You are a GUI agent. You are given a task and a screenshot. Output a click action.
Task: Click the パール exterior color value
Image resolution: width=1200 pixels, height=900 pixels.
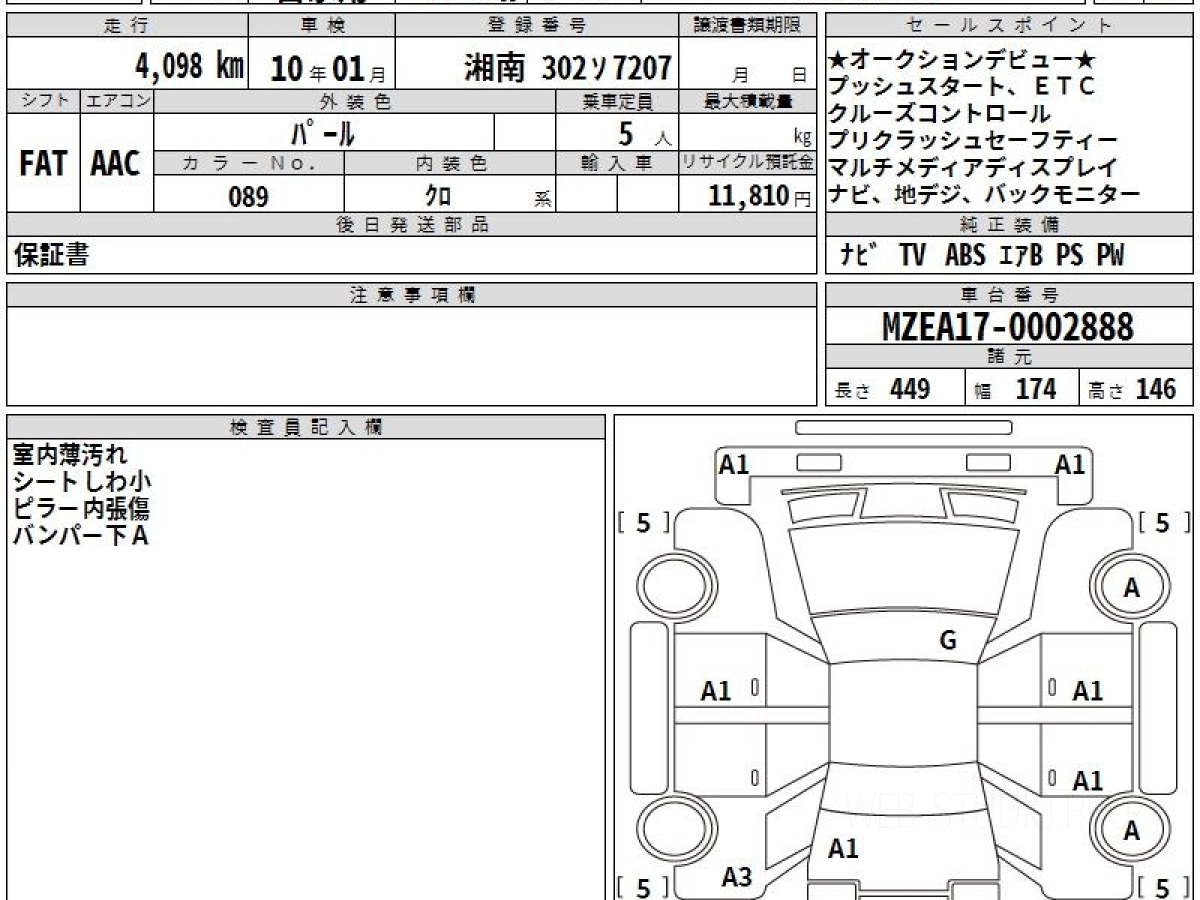coord(322,133)
